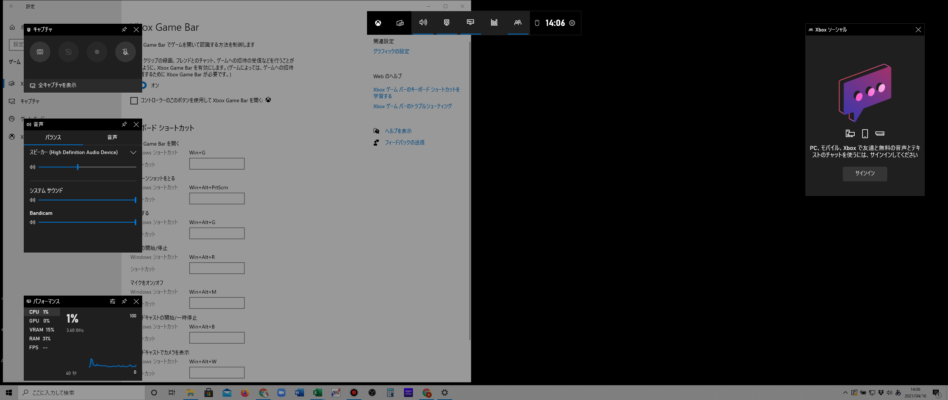
Task: Click the shortcut field under Win+Alt+M
Action: 216,303
